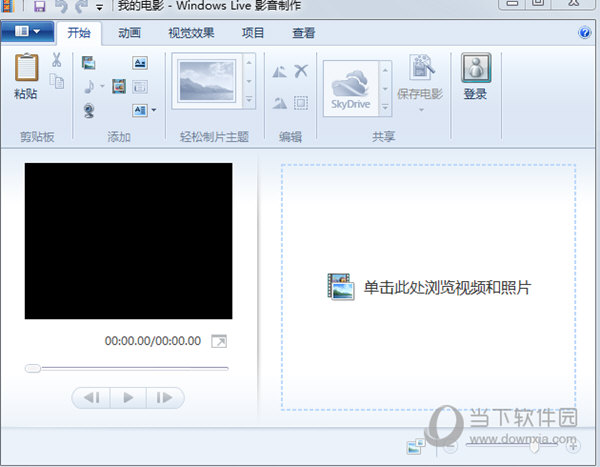Switch to the Project (项目) tab
Viewport: 600px width, 467px height.
(253, 33)
